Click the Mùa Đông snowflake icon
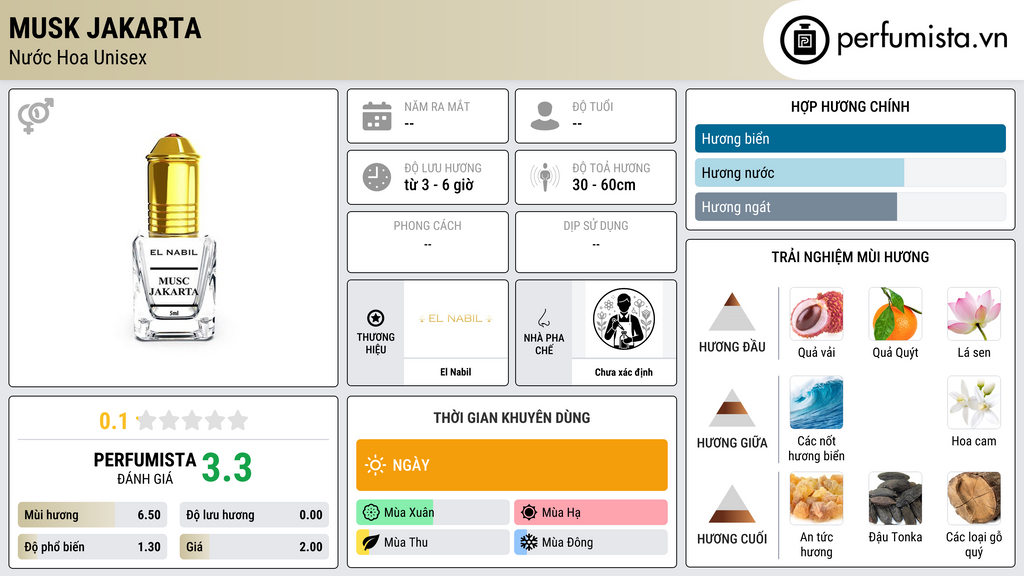This screenshot has width=1024, height=576. [529, 542]
